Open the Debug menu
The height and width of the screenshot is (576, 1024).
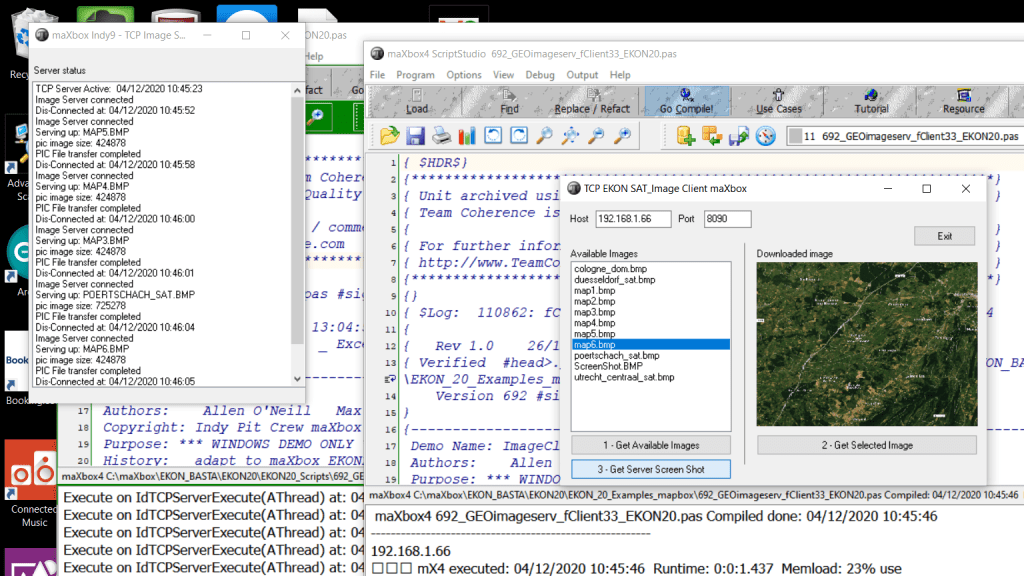[x=539, y=75]
